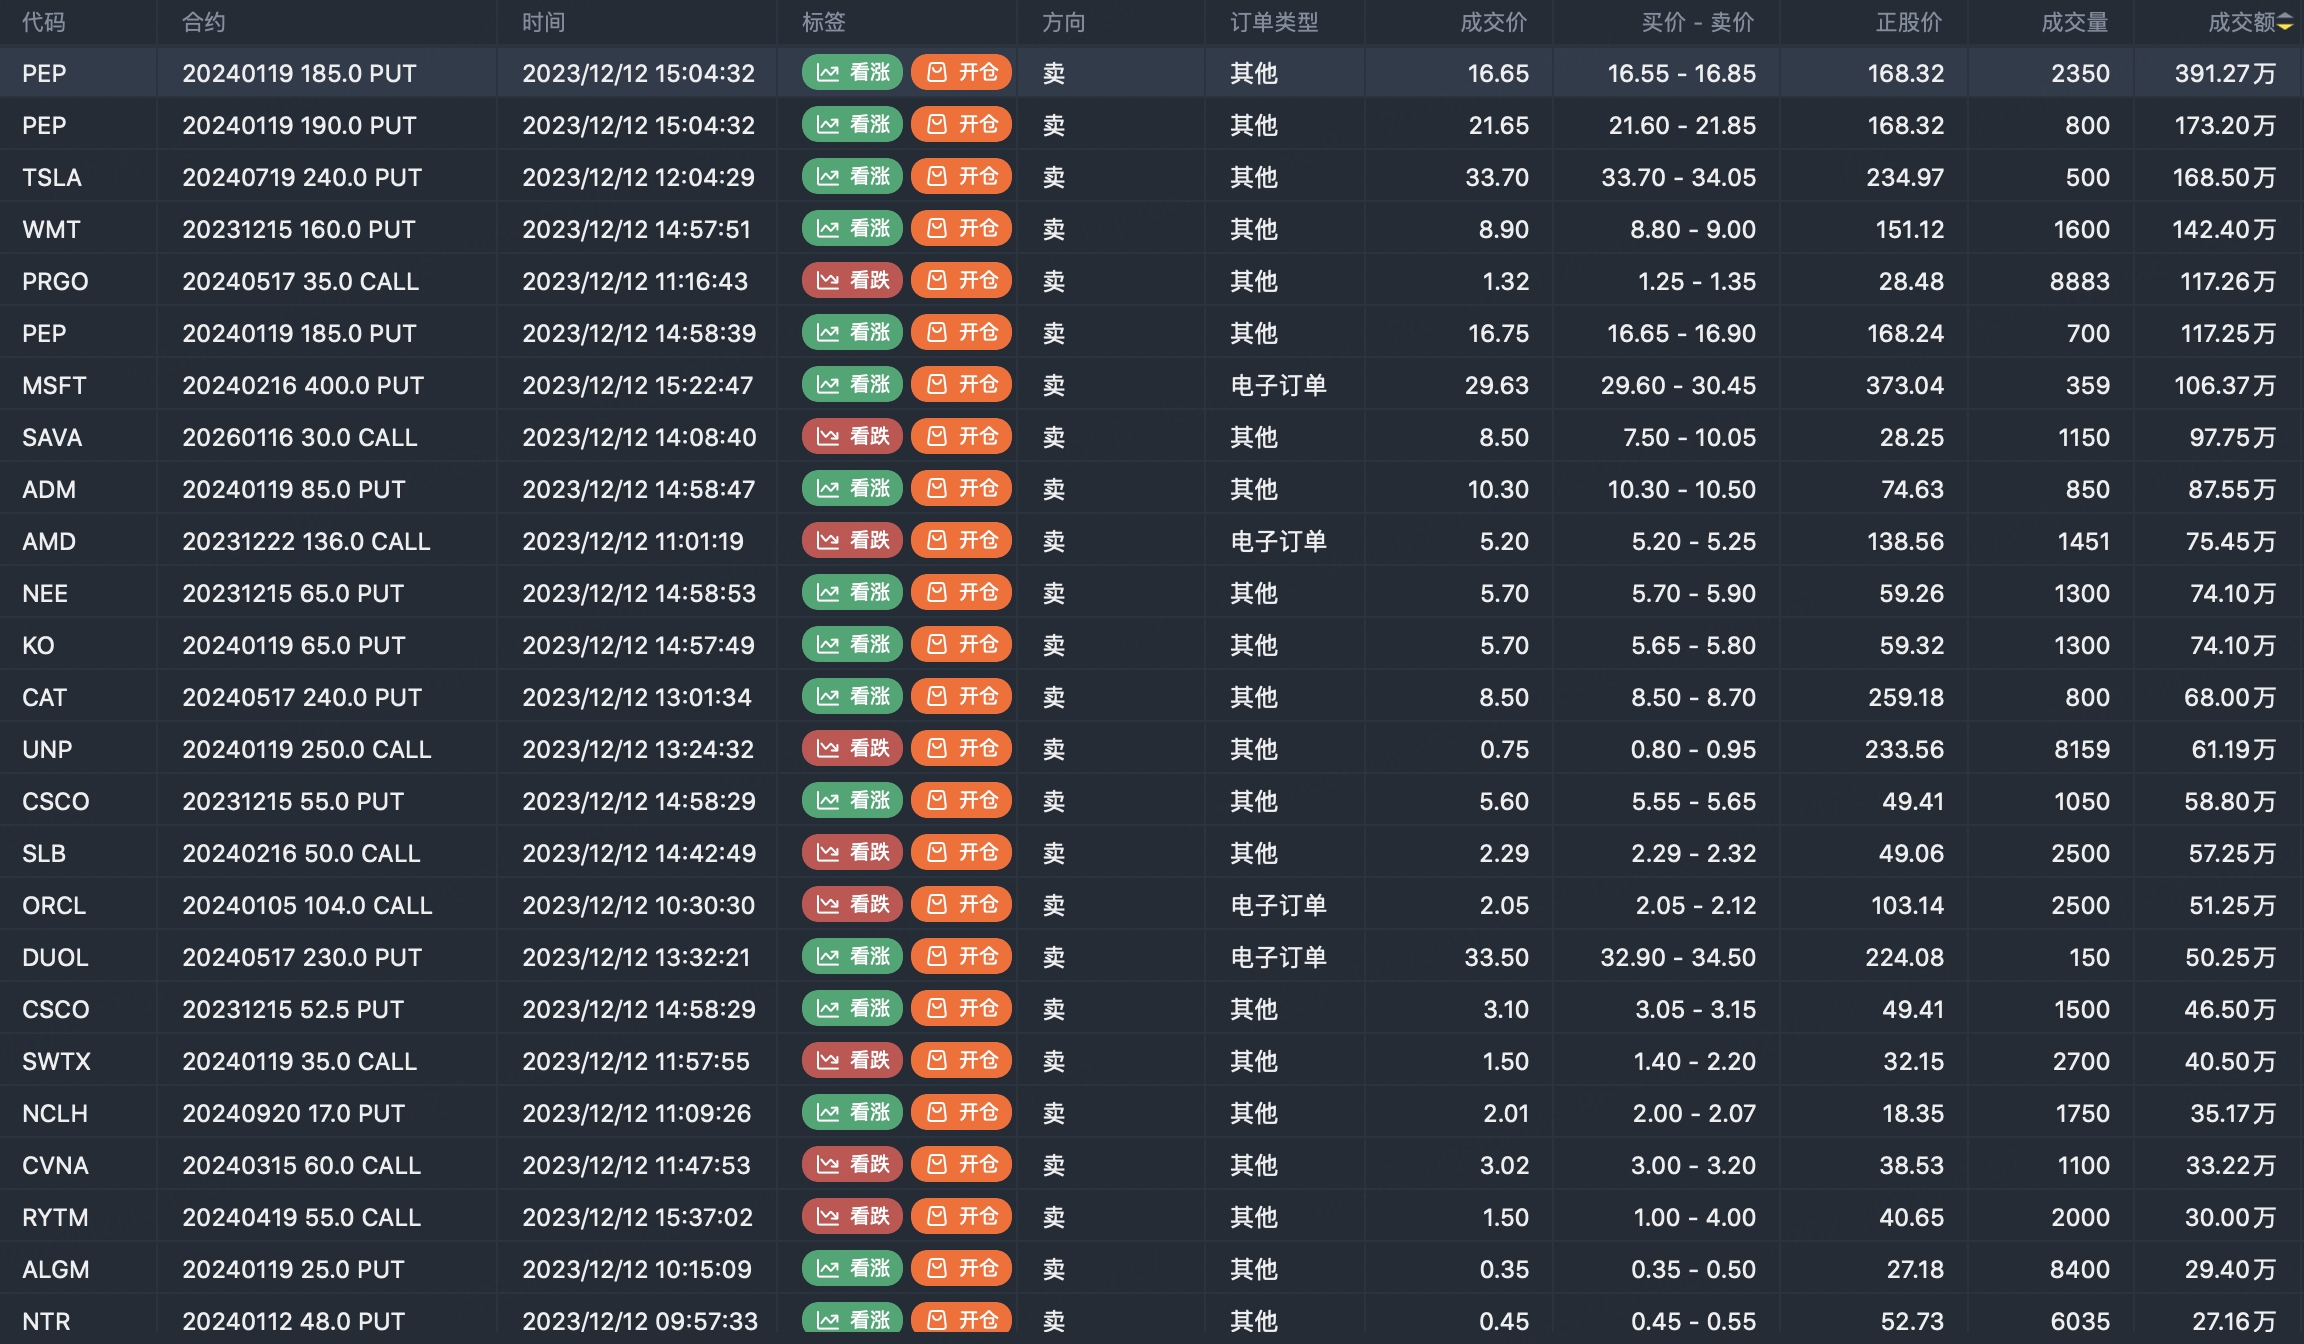Viewport: 2304px width, 1344px height.
Task: Click 开仓 tag on WMT row
Action: (961, 229)
